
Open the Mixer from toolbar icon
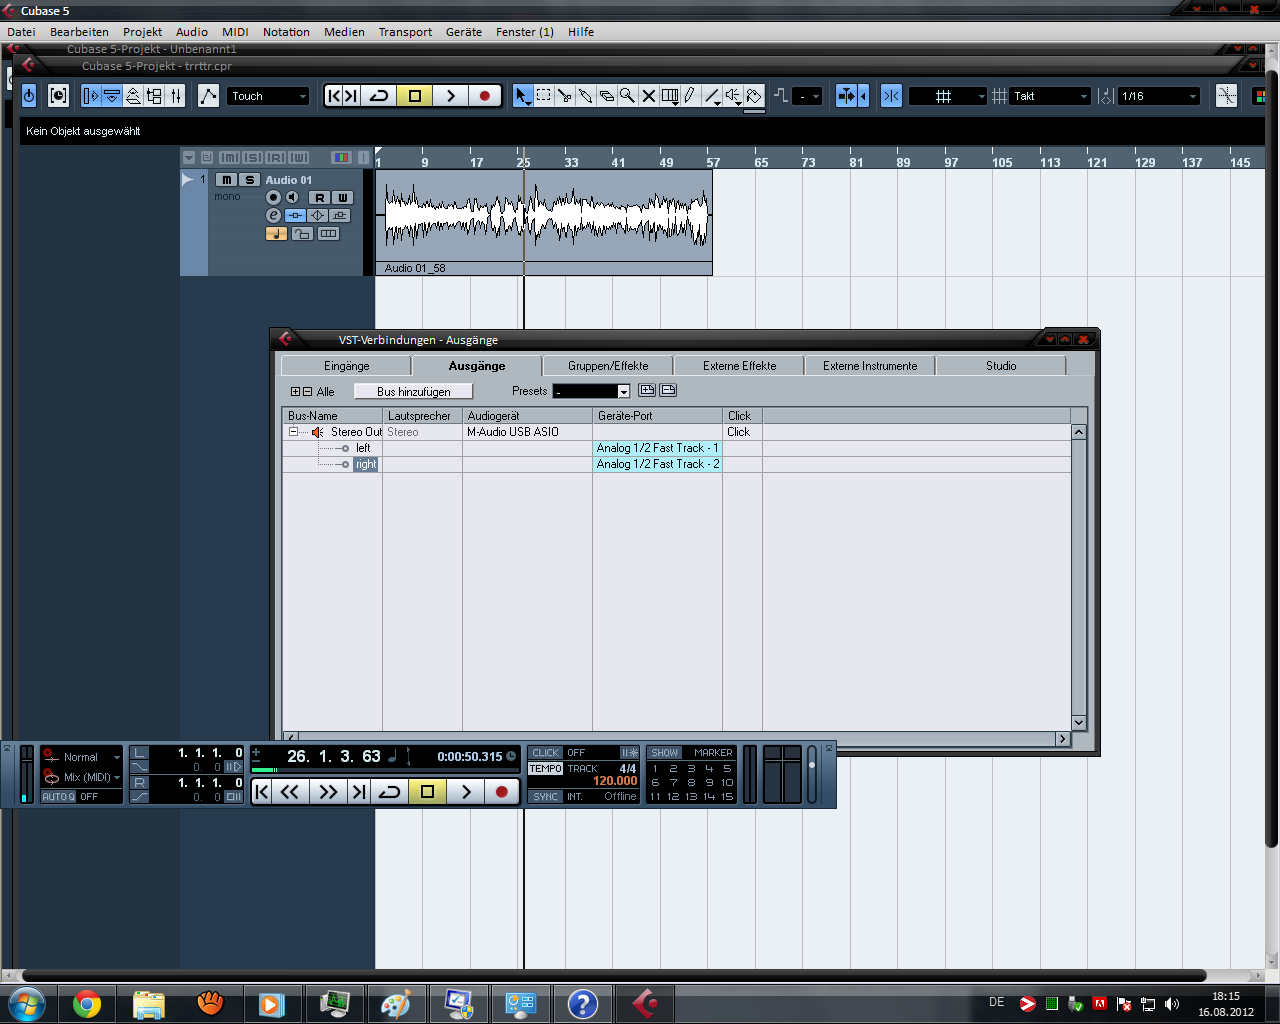click(175, 95)
